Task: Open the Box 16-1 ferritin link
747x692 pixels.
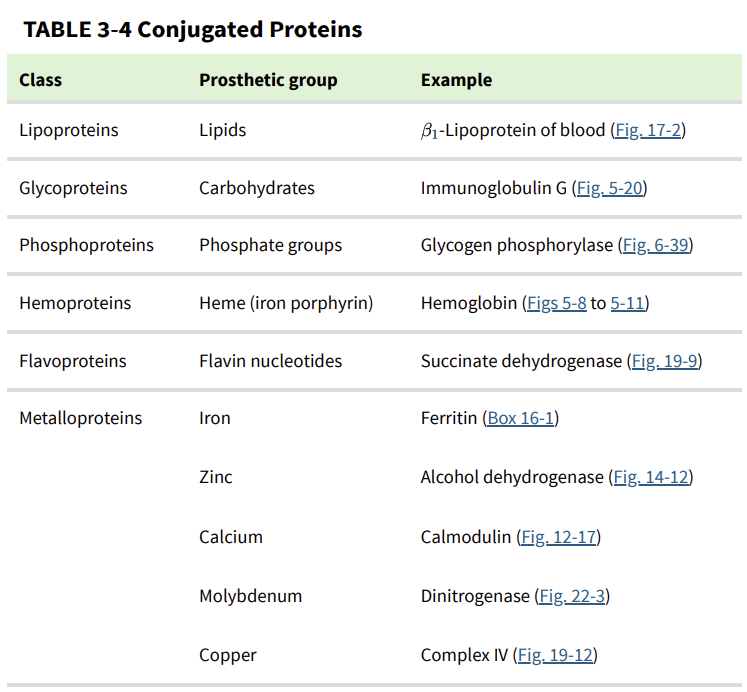Action: point(521,418)
